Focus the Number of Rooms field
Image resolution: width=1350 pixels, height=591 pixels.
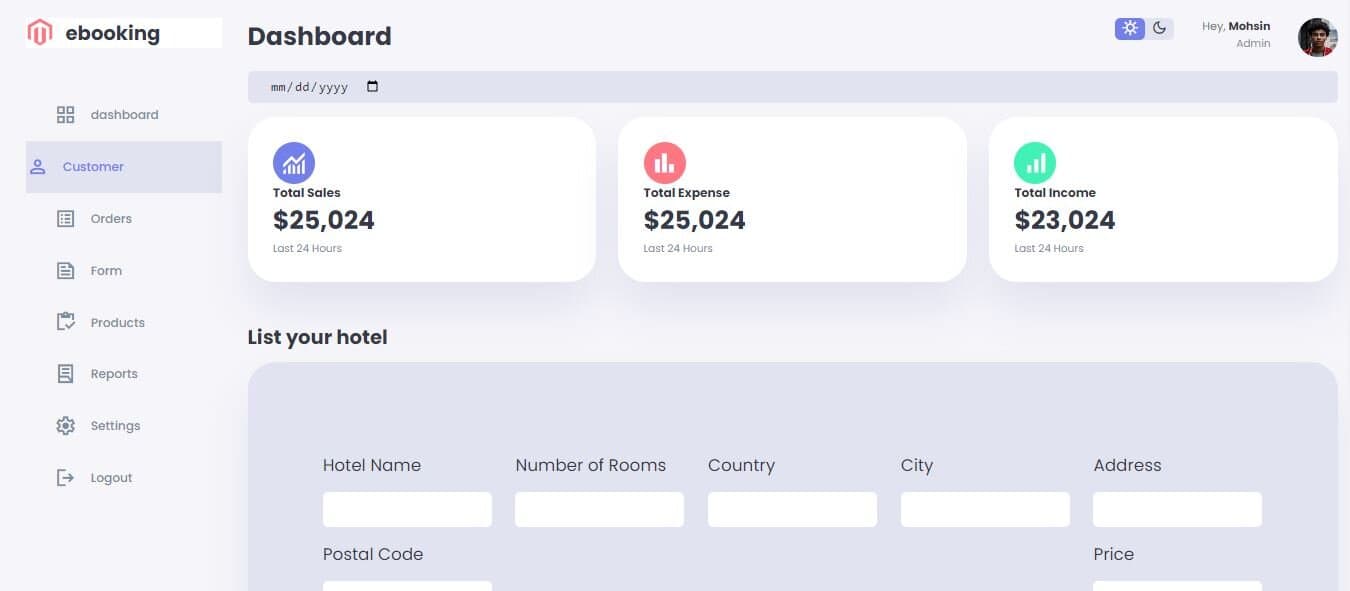pos(599,509)
